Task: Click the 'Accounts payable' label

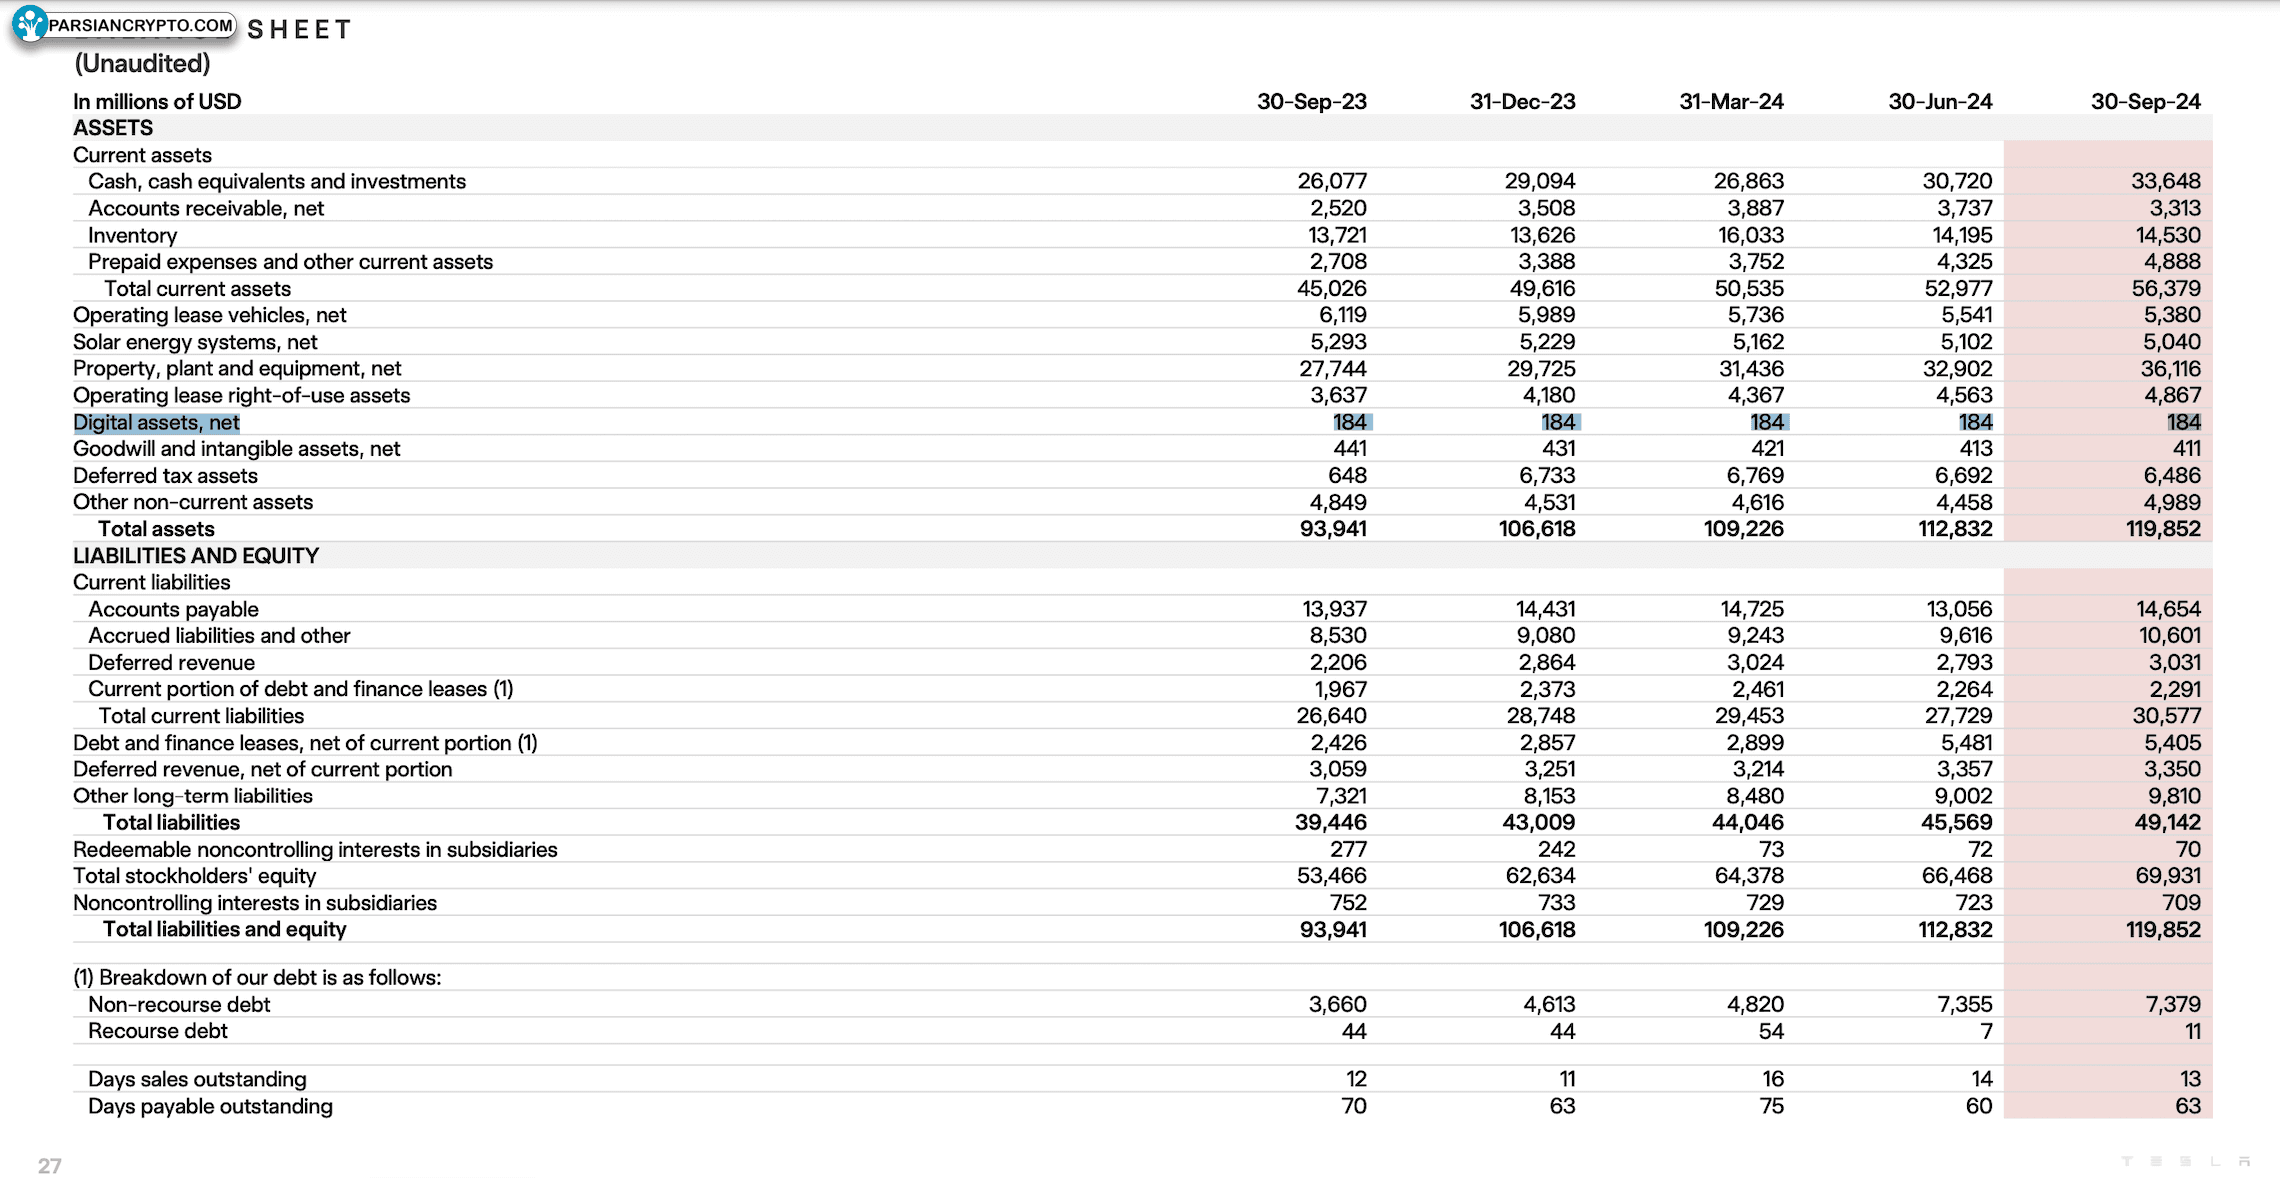Action: click(173, 609)
